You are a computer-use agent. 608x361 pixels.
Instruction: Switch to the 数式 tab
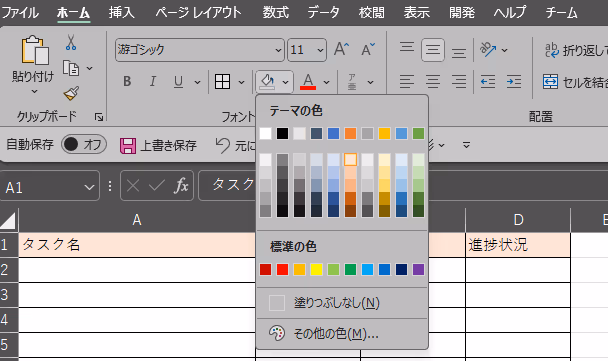276,12
